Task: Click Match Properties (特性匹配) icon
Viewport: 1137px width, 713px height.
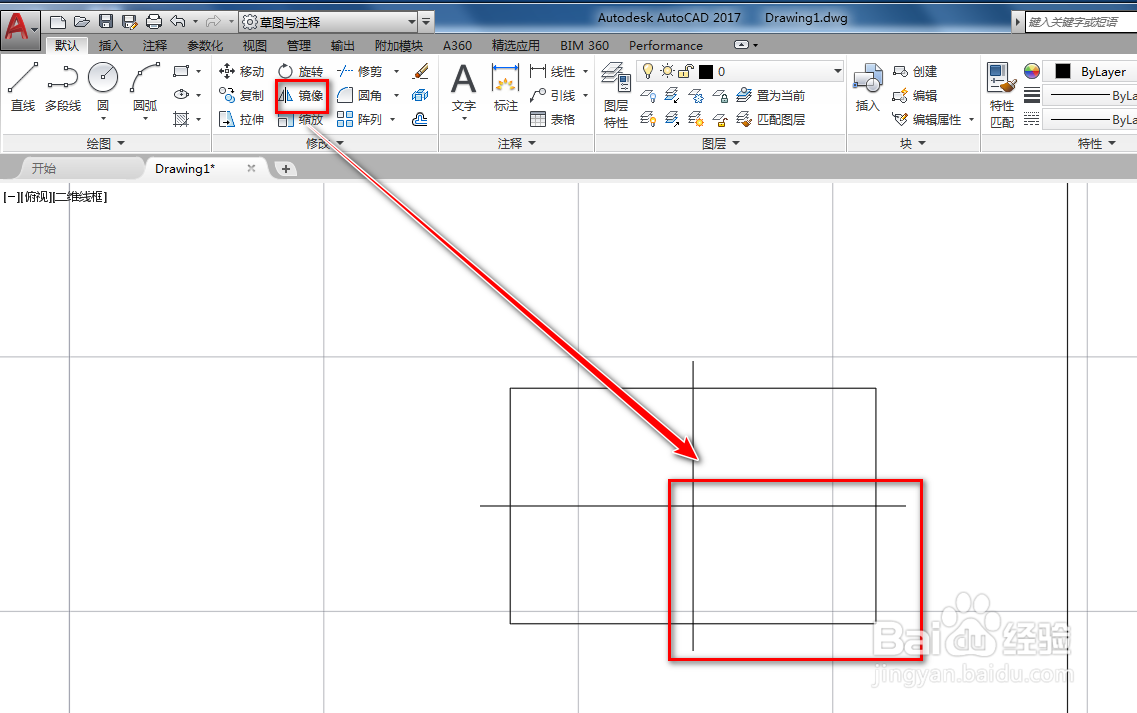Action: (1002, 96)
